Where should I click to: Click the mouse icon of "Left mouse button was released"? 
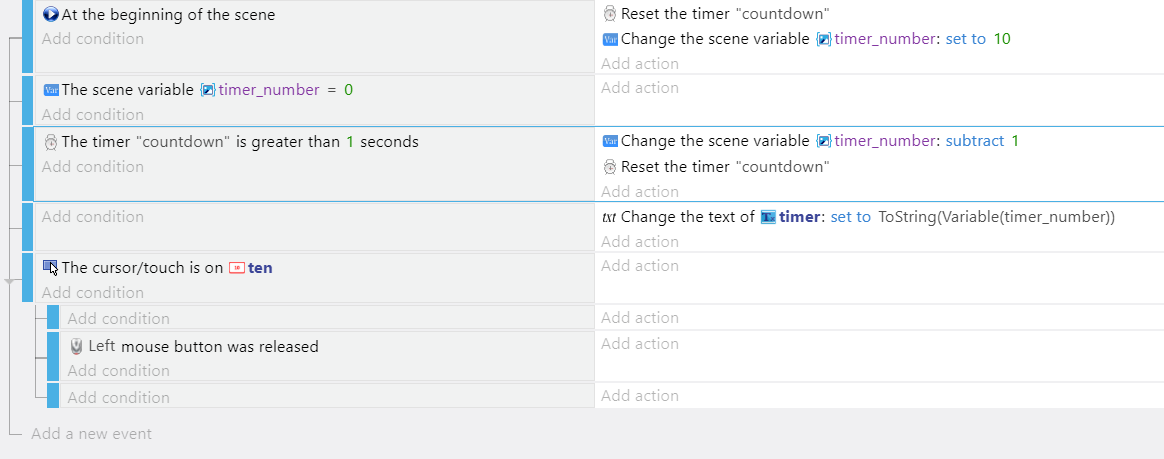(x=76, y=346)
